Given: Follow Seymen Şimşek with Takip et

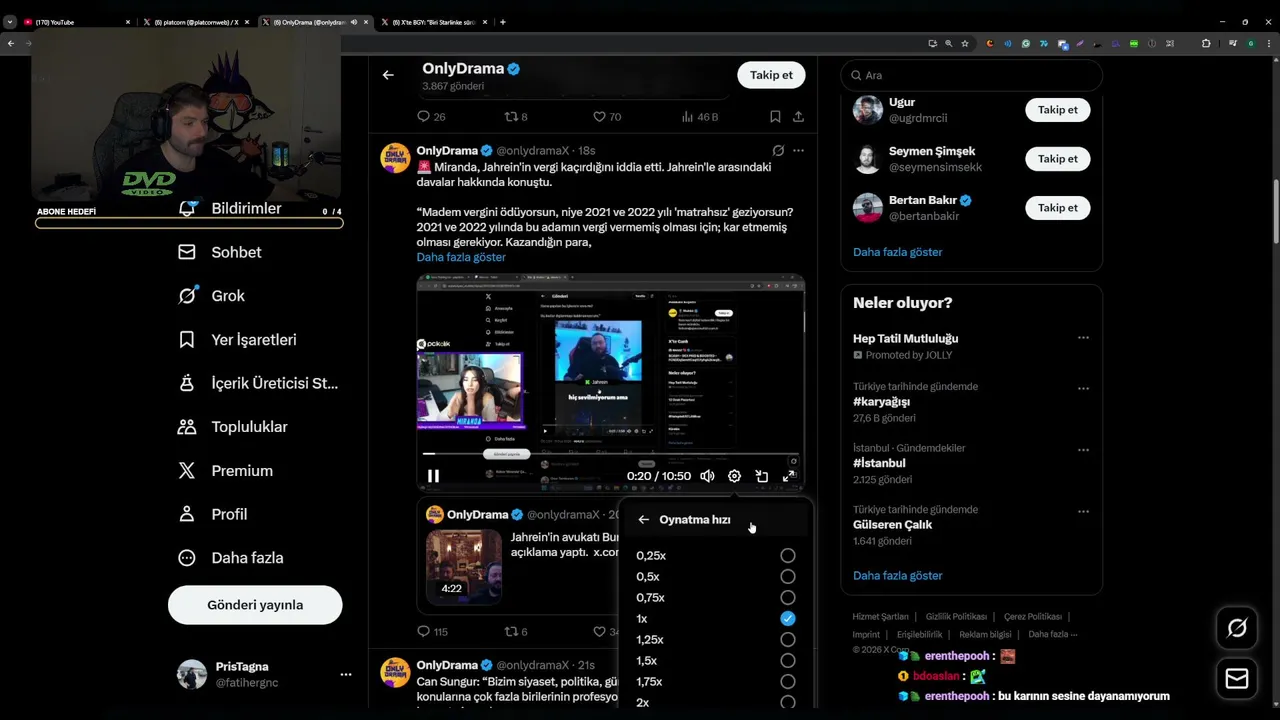Looking at the screenshot, I should coord(1057,159).
